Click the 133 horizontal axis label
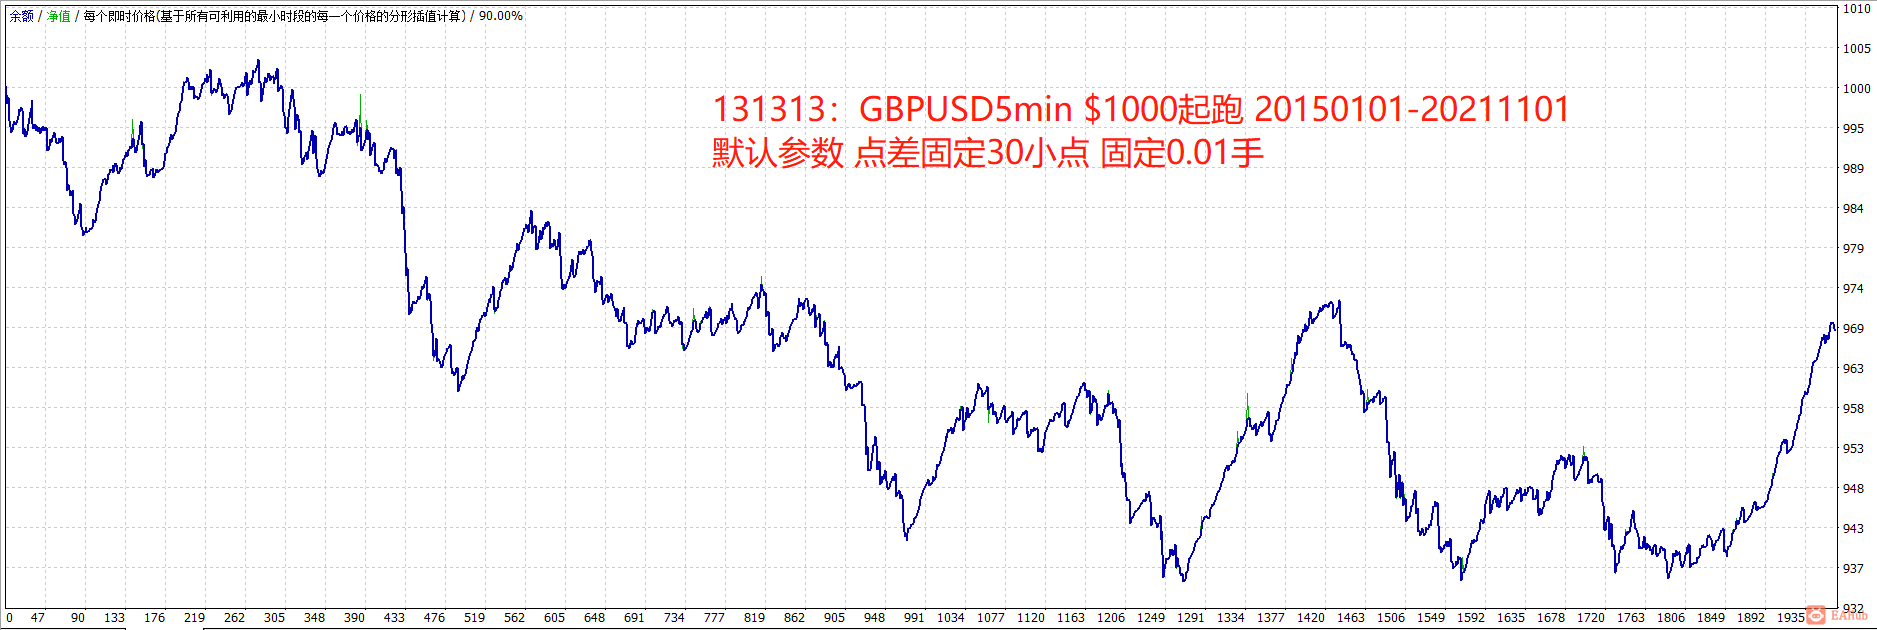Screen dimensions: 1877x630 [115, 618]
